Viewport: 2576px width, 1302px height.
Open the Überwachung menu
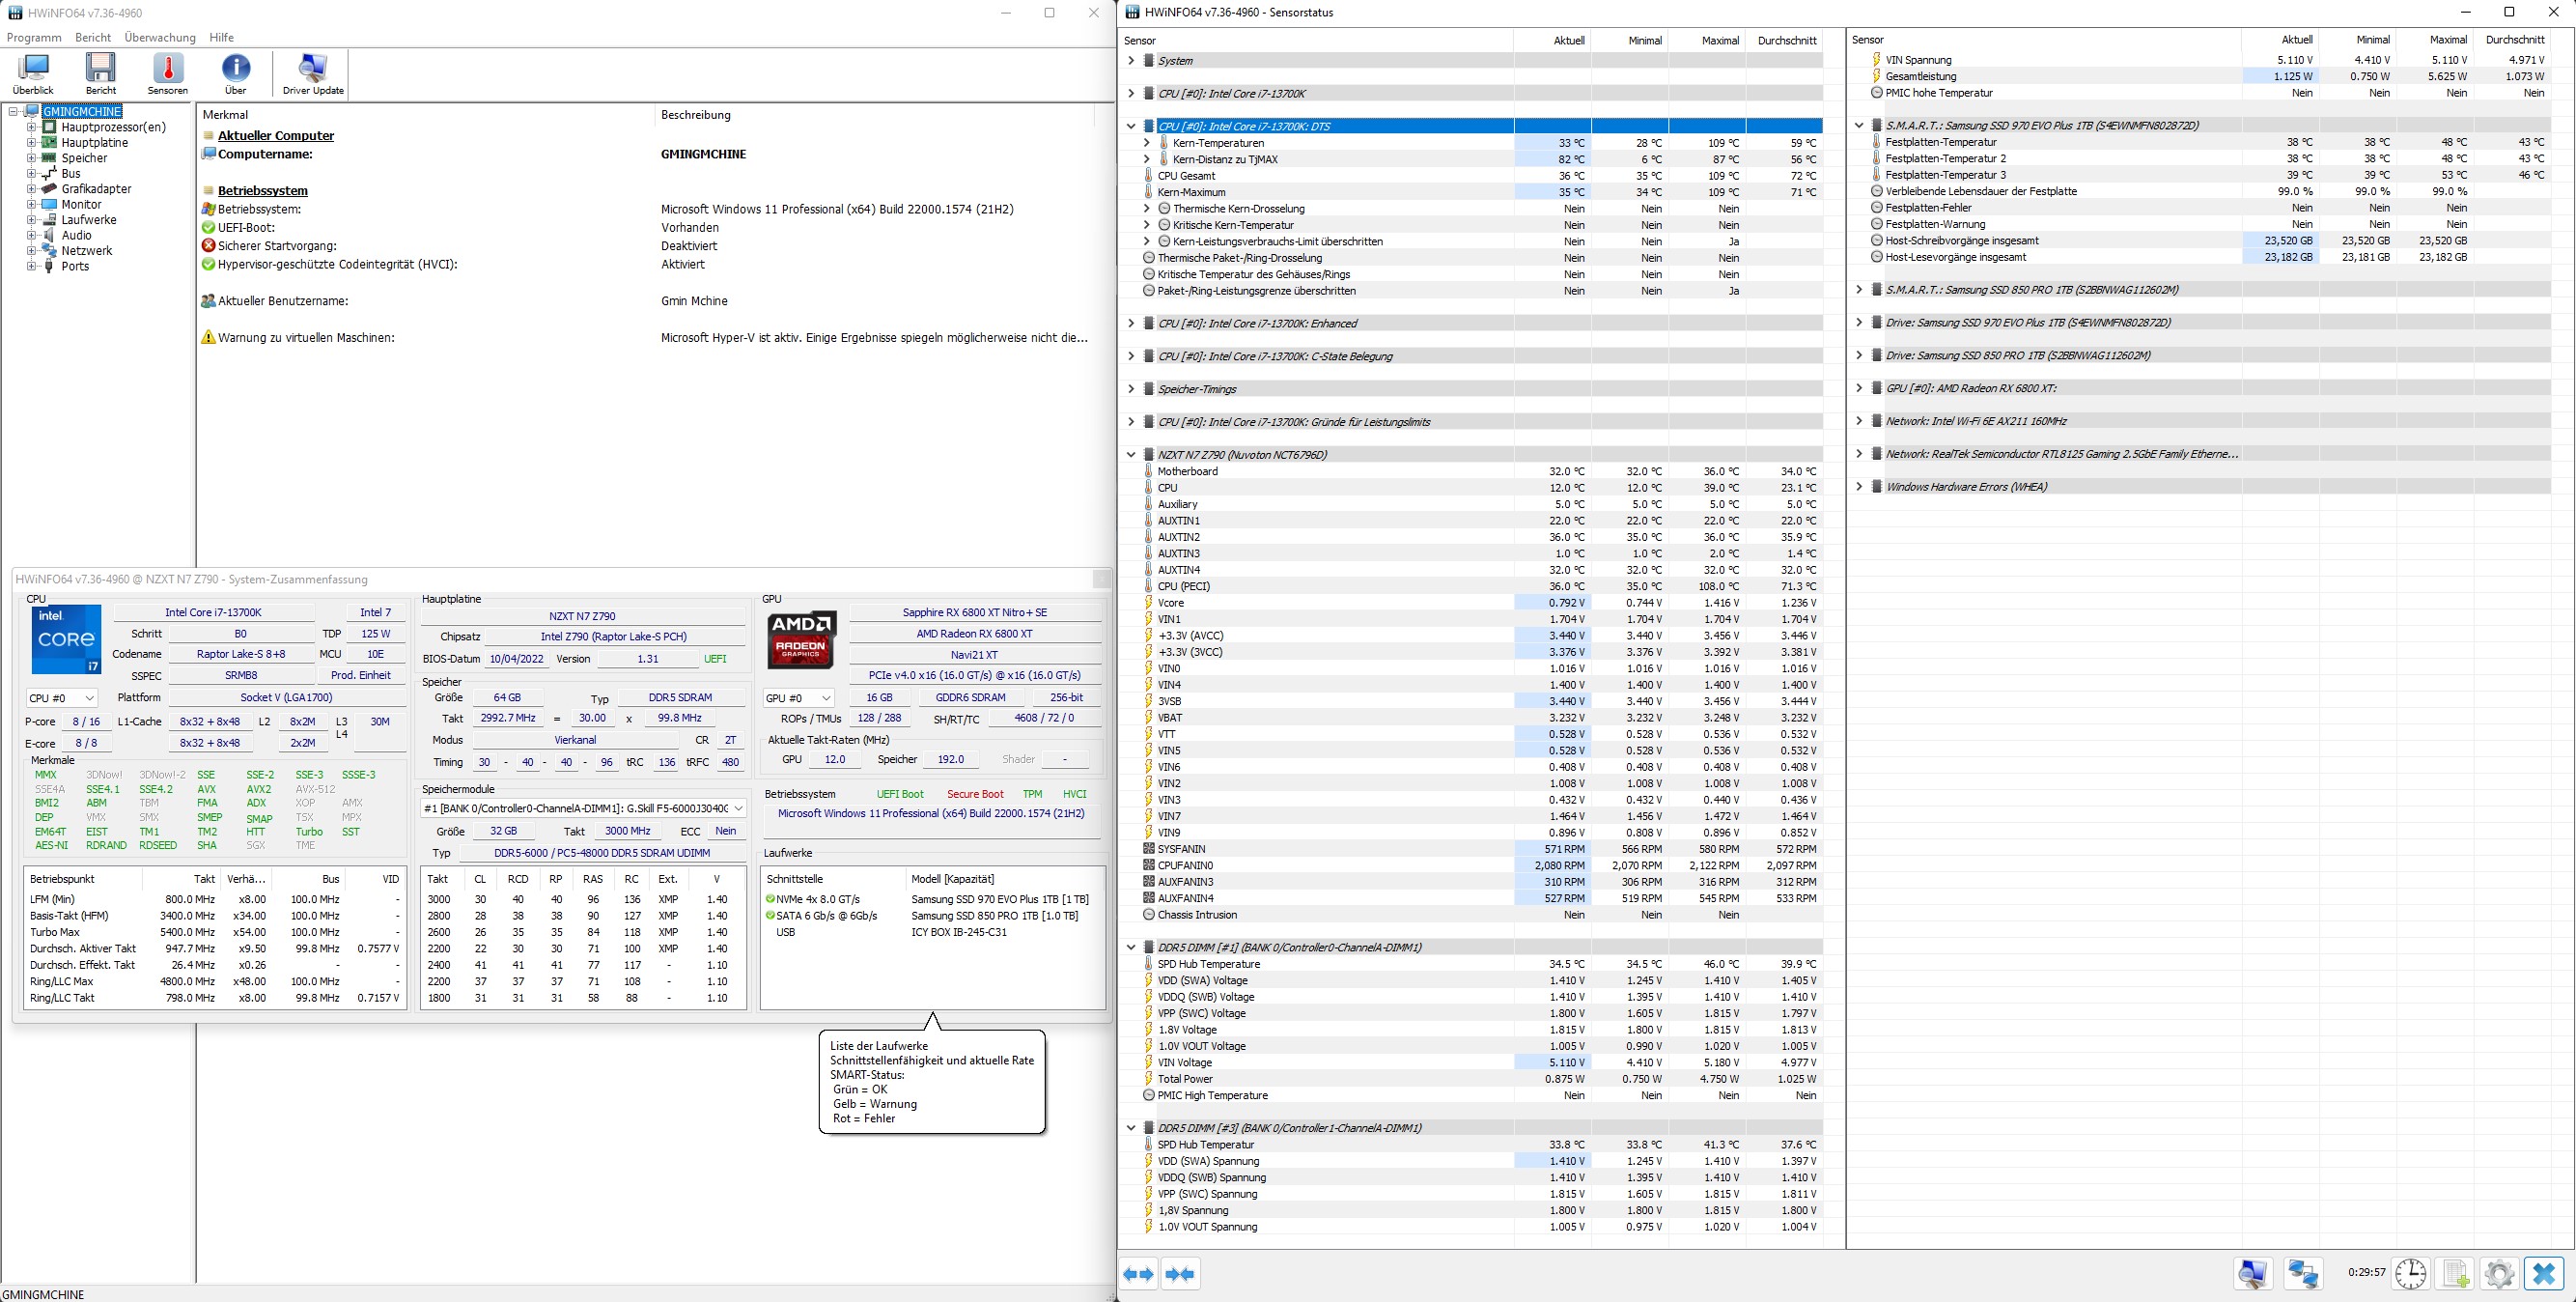160,37
